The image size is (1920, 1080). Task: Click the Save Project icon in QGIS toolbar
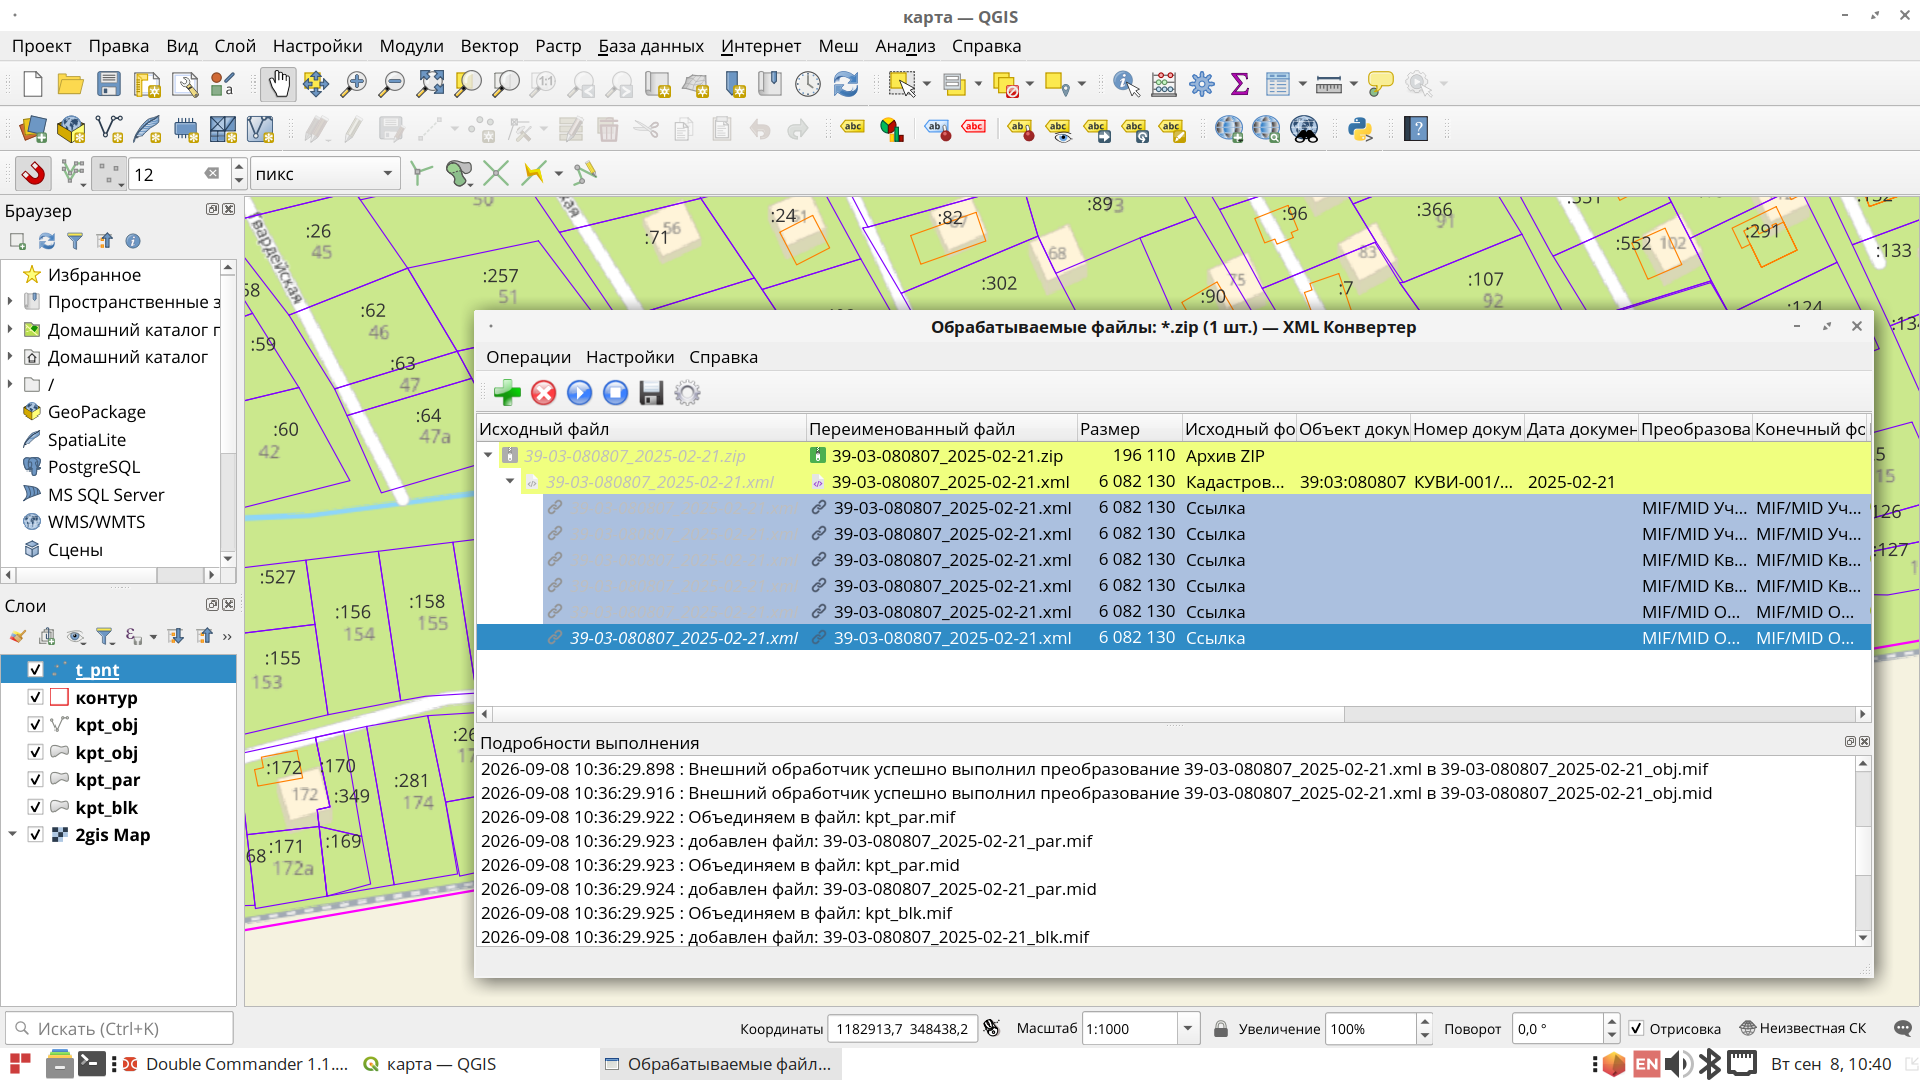click(109, 84)
